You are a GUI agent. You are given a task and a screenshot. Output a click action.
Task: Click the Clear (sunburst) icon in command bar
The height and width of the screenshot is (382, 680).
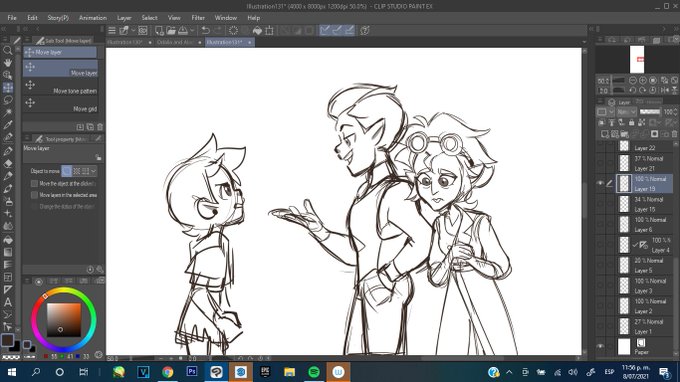coord(233,30)
